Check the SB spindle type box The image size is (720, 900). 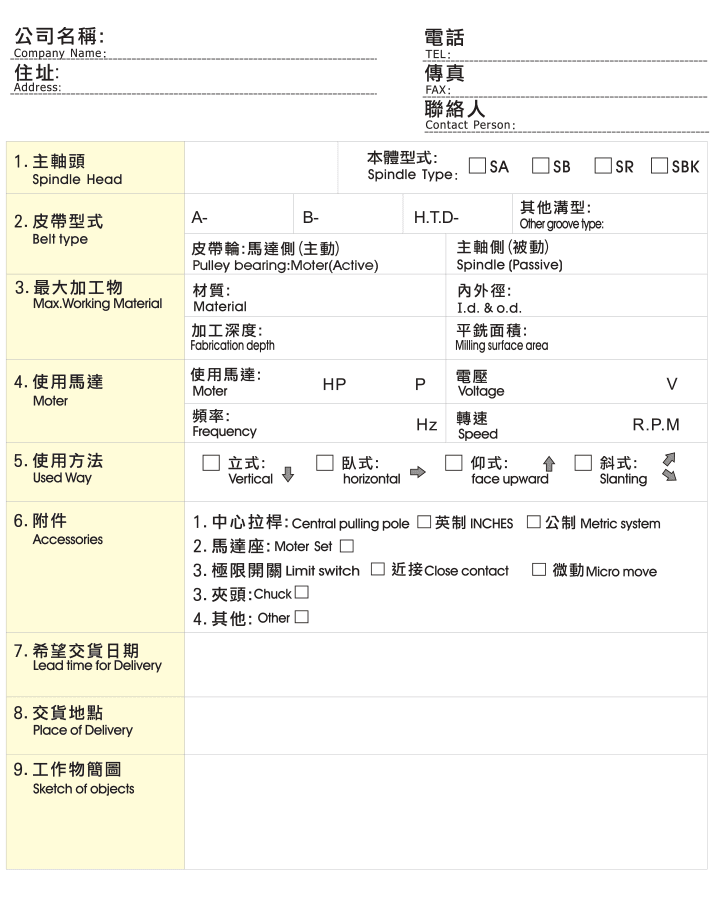pyautogui.click(x=540, y=166)
